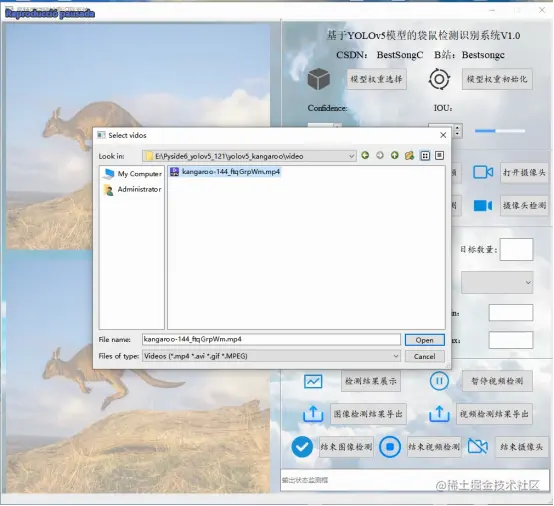Image resolution: width=554 pixels, height=506 pixels.
Task: Click the solid blue camera icon beside 摄像头检测
Action: (x=483, y=205)
